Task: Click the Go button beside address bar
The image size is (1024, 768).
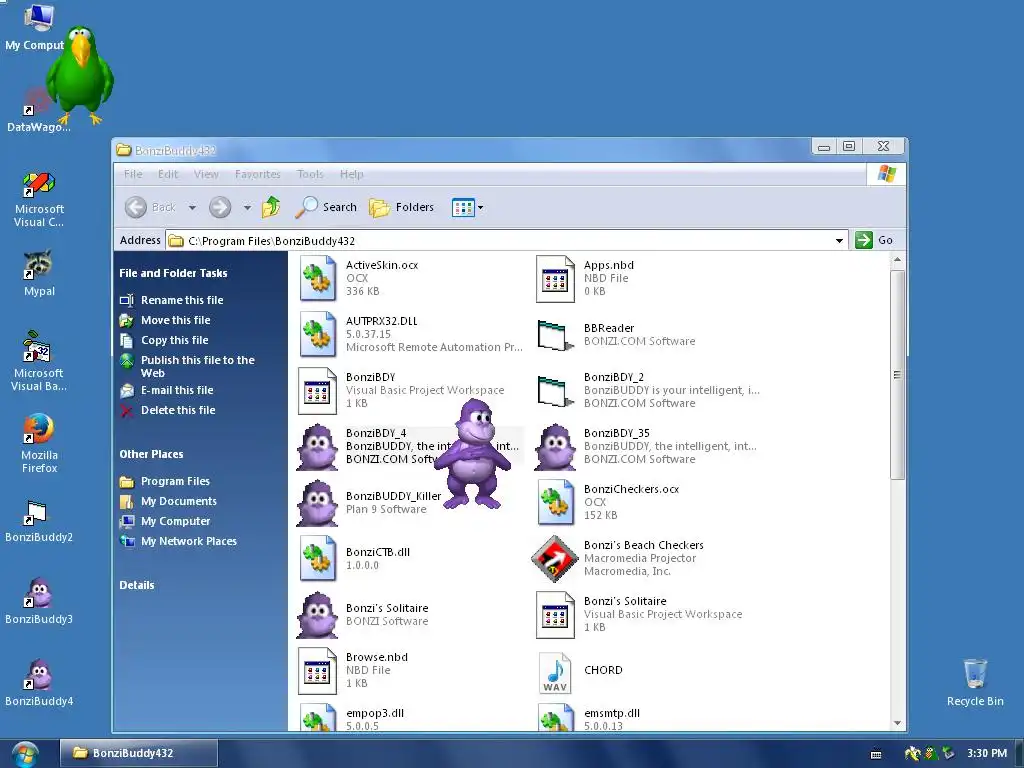Action: (x=874, y=240)
